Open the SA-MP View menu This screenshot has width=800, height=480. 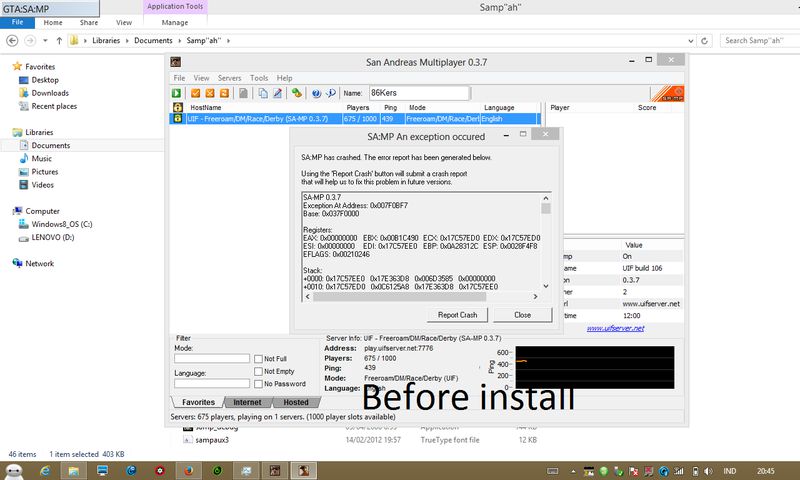[x=201, y=78]
